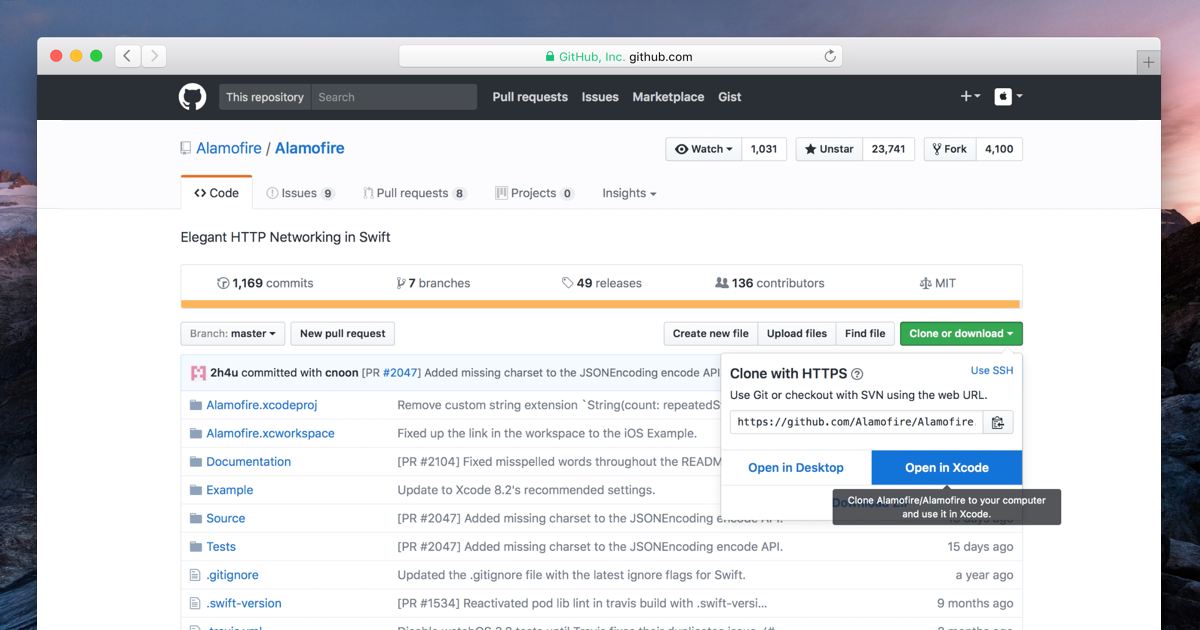Switch to the Issues tab
This screenshot has height=630, width=1200.
click(300, 193)
